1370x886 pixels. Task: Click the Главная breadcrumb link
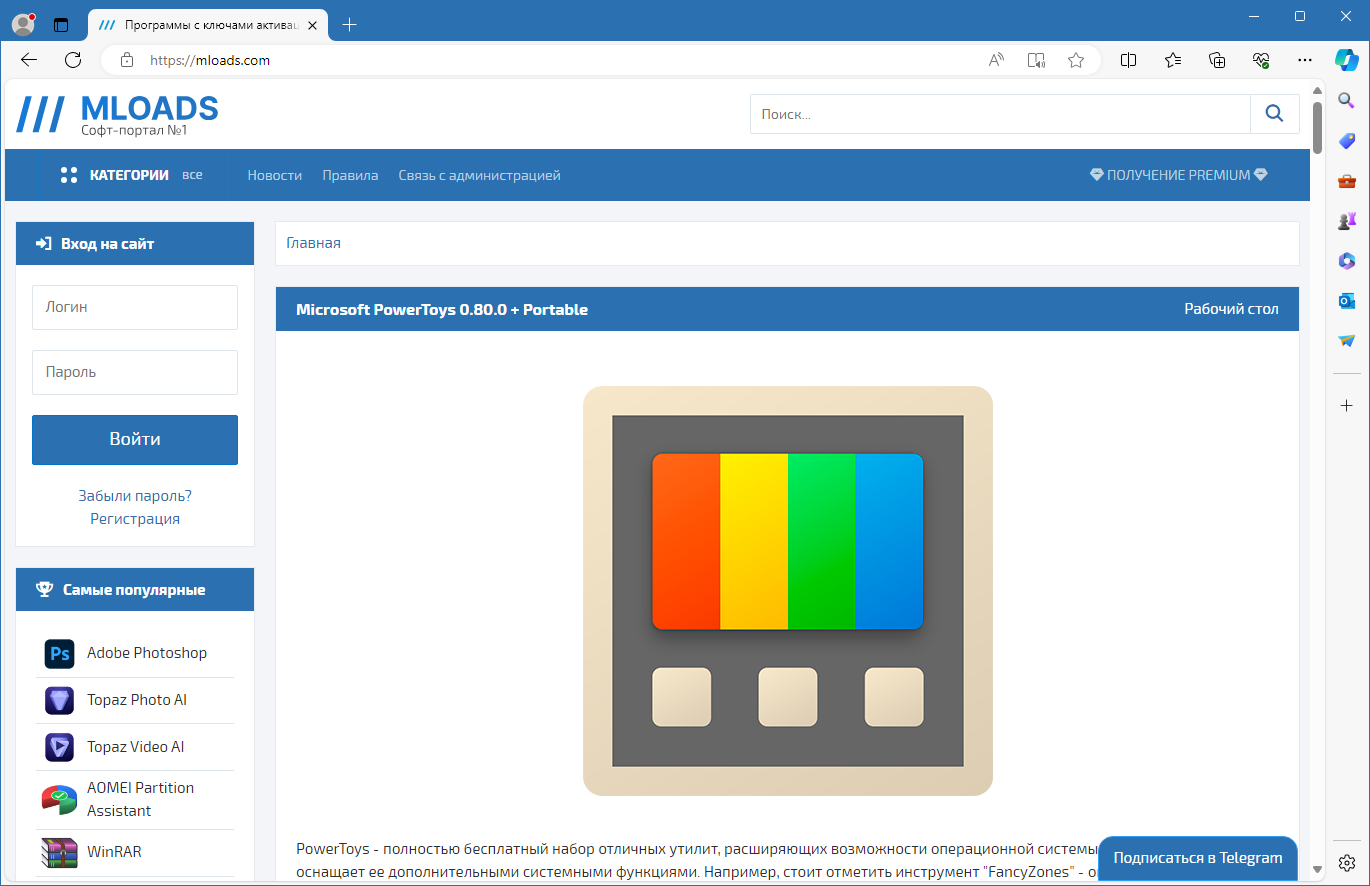coord(313,243)
